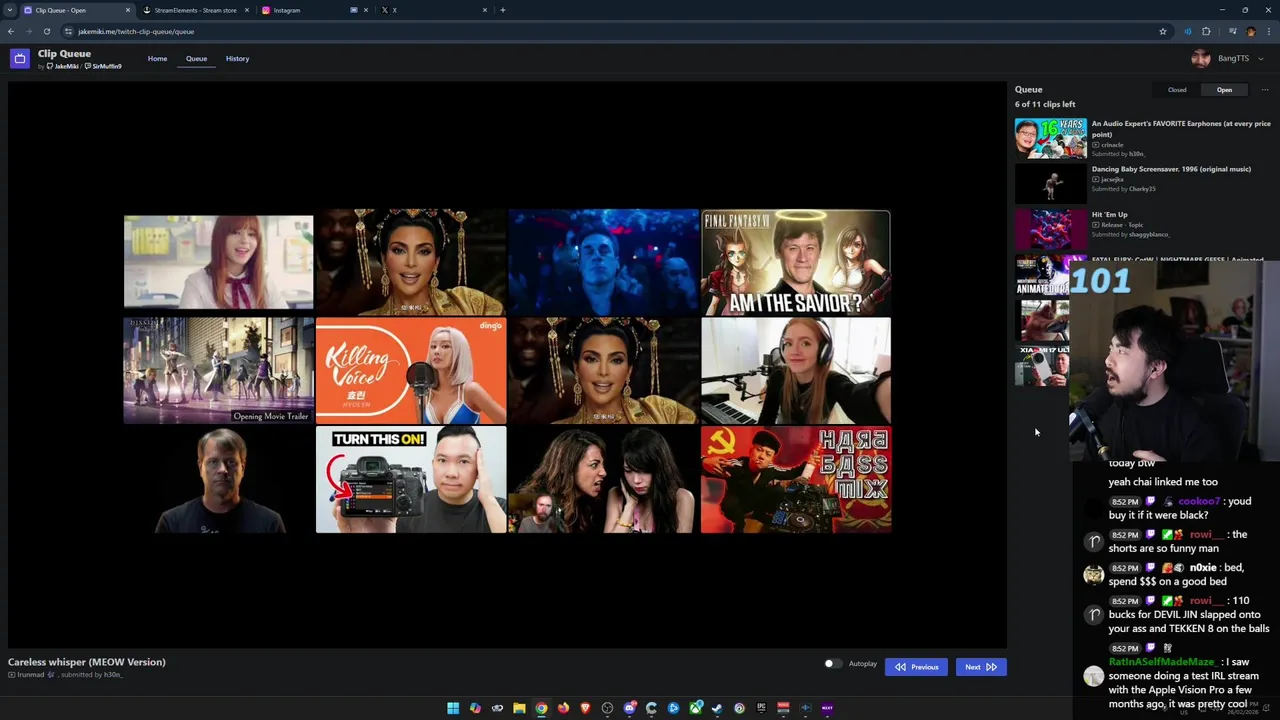Open Discord from the taskbar
The image size is (1280, 720).
630,708
